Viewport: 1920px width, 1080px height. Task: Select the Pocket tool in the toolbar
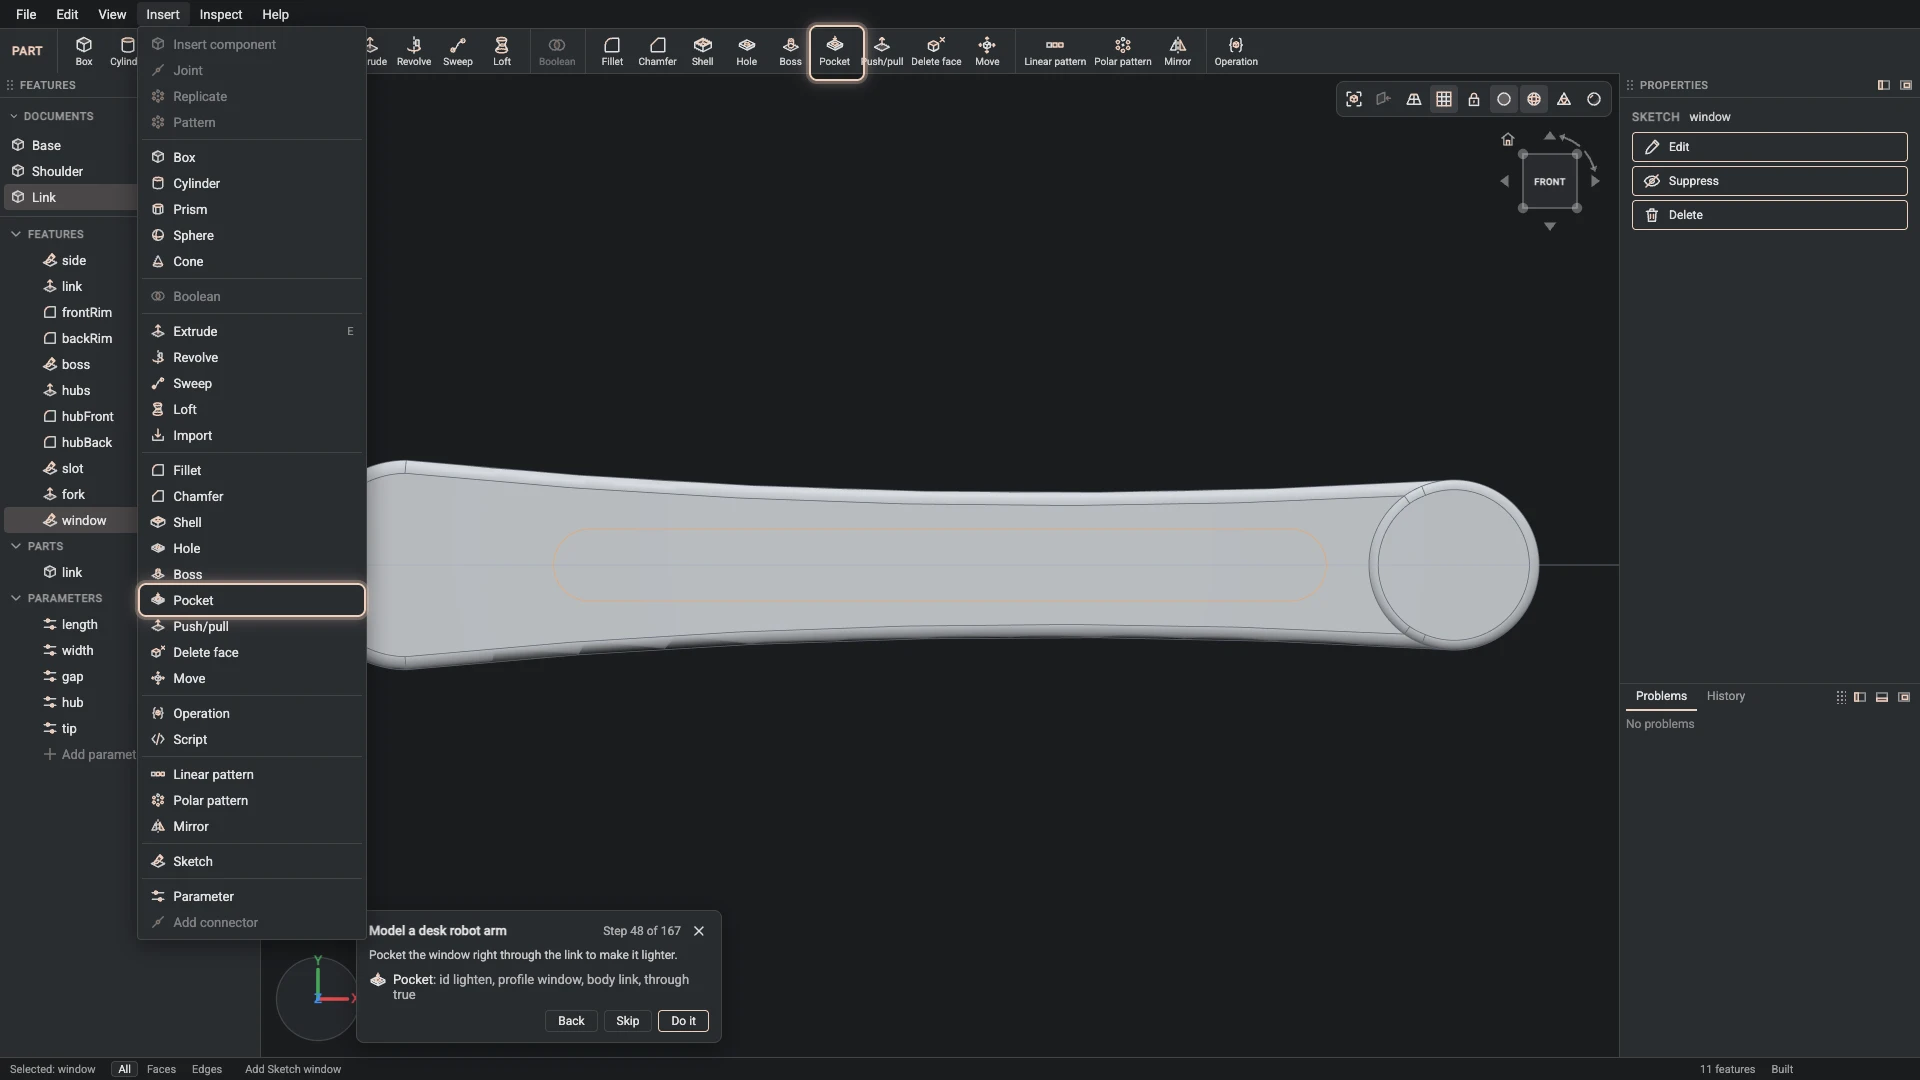[836, 52]
